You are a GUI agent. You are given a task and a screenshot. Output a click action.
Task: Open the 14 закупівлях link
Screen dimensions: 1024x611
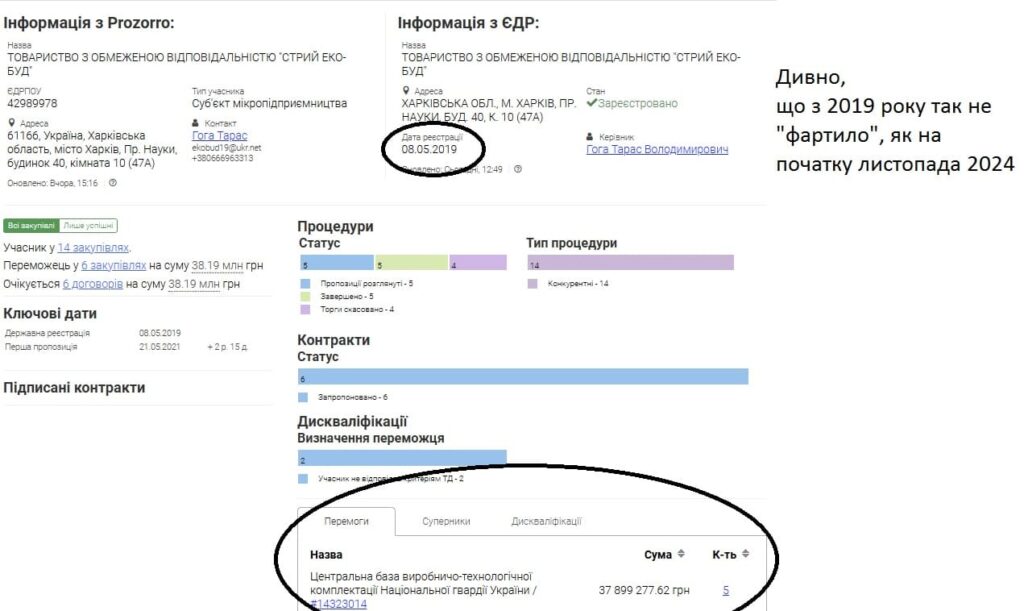[x=93, y=248]
